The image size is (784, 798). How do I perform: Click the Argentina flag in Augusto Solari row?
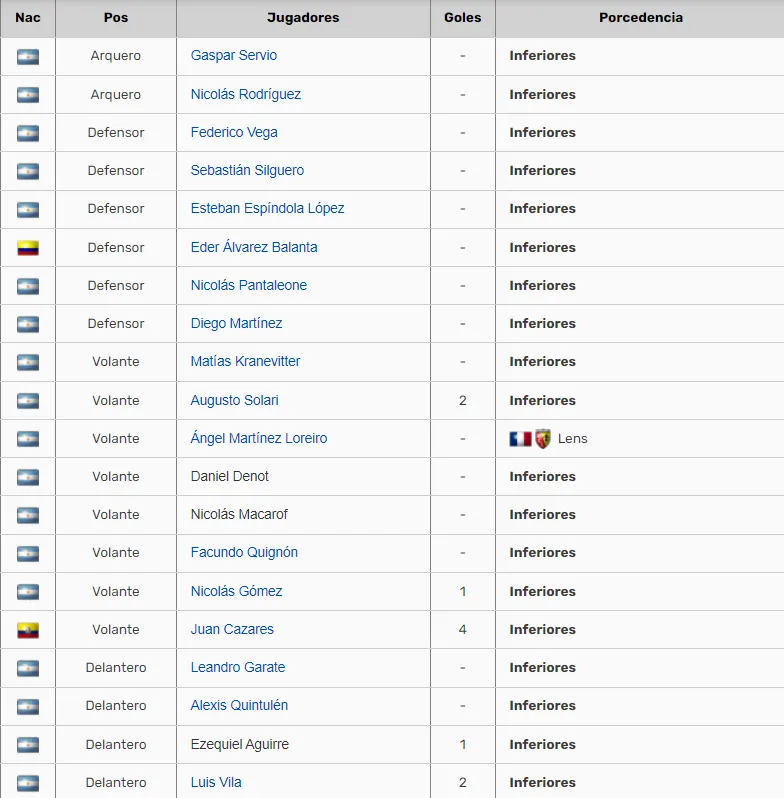pos(28,400)
